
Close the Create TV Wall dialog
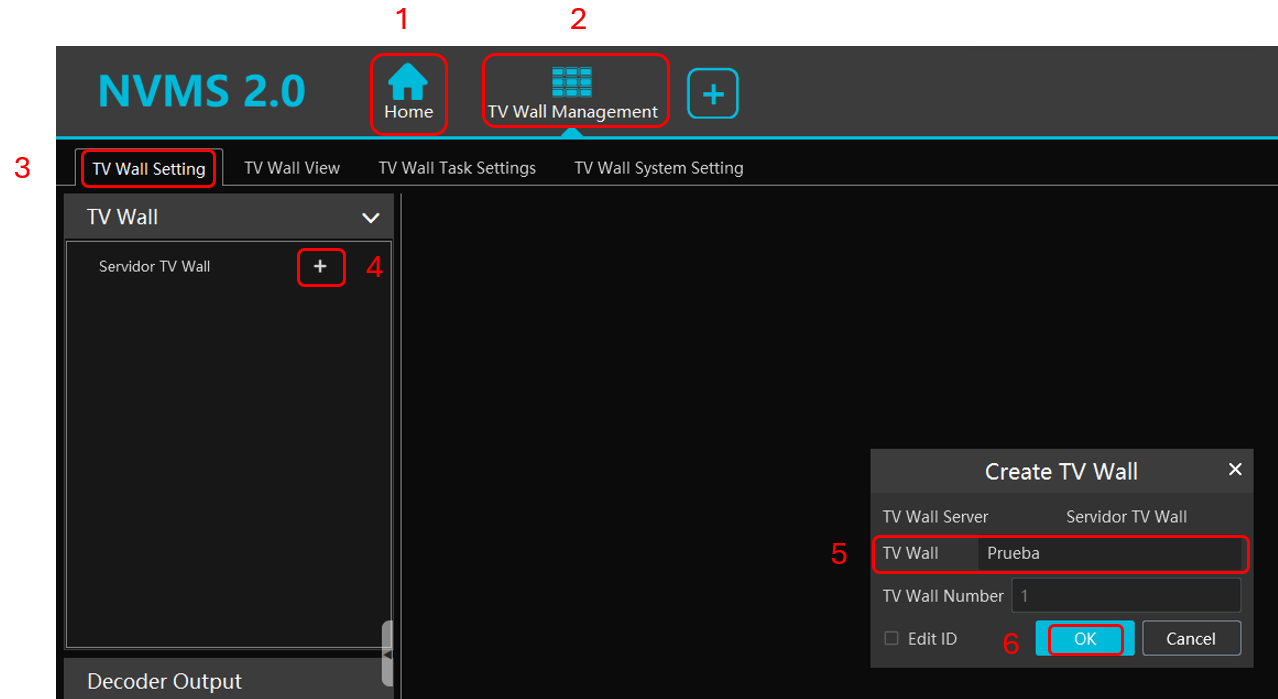[1235, 470]
